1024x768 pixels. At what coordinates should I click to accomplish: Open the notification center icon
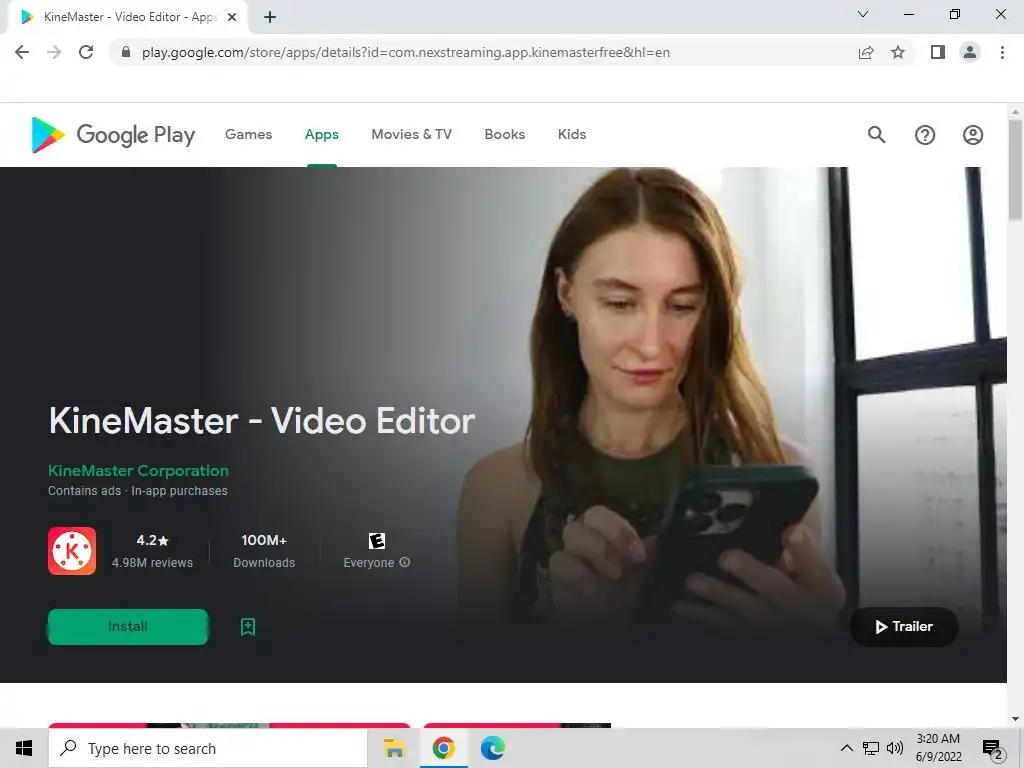tap(993, 749)
